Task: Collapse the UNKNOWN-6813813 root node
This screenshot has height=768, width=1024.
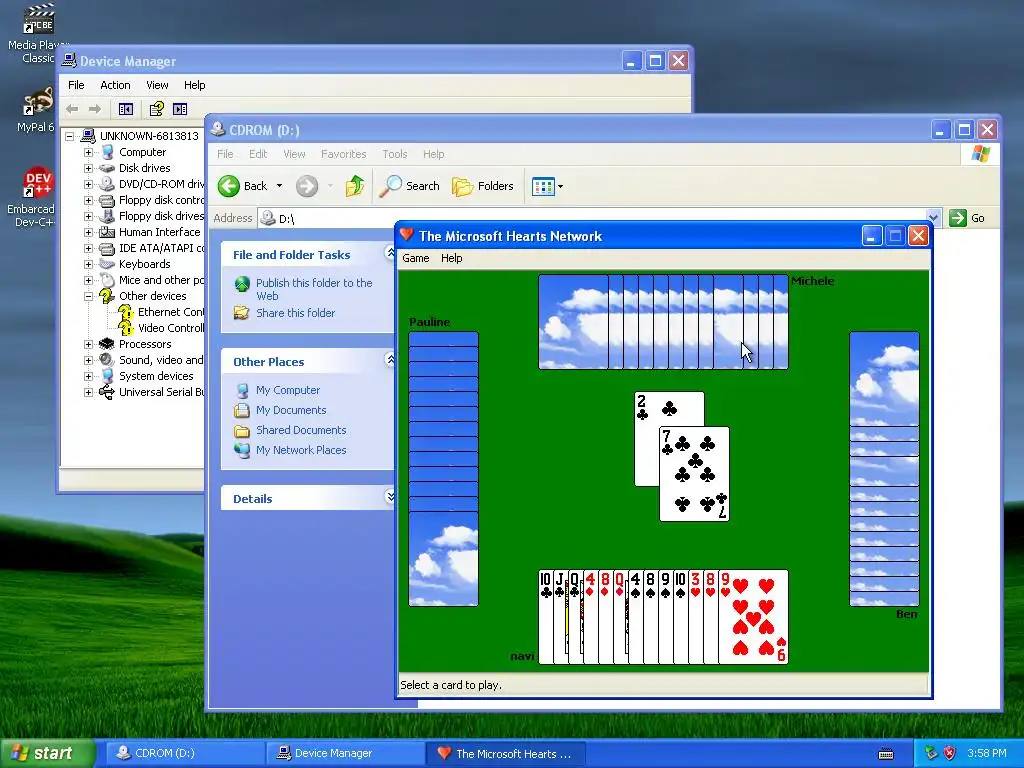Action: (70, 136)
